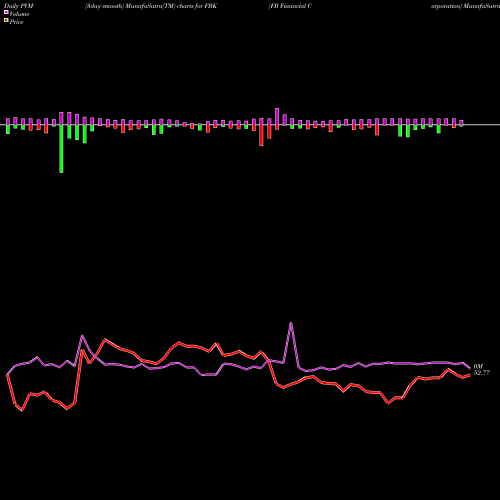500x500 pixels.
Task: Click the '(FB Financial C' header text
Action: point(290,6)
